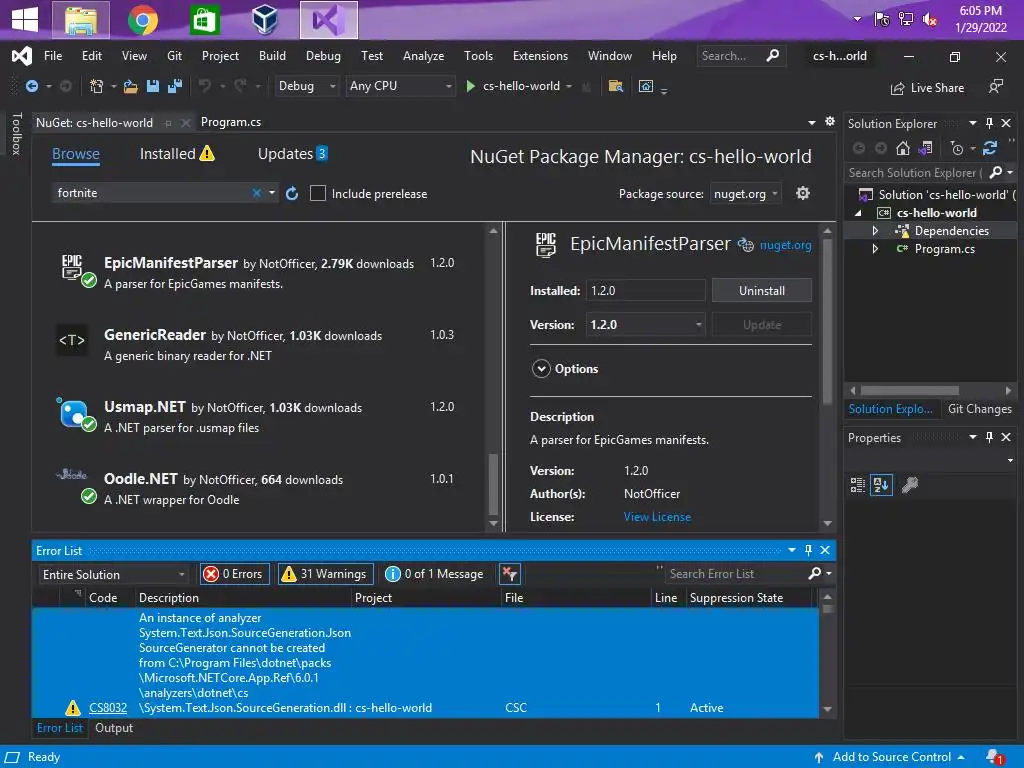Clear the fortnite search text
Viewport: 1024px width, 768px height.
point(257,193)
